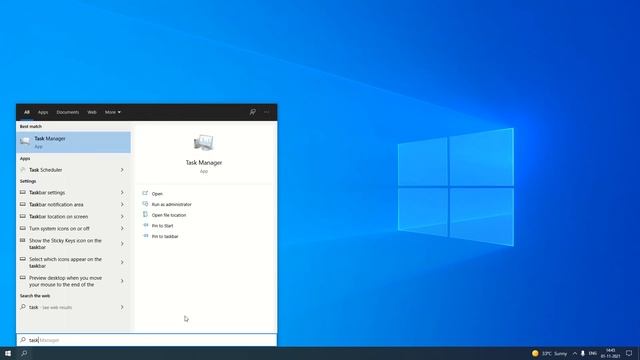Select the Taskbar settings result text

(47, 192)
